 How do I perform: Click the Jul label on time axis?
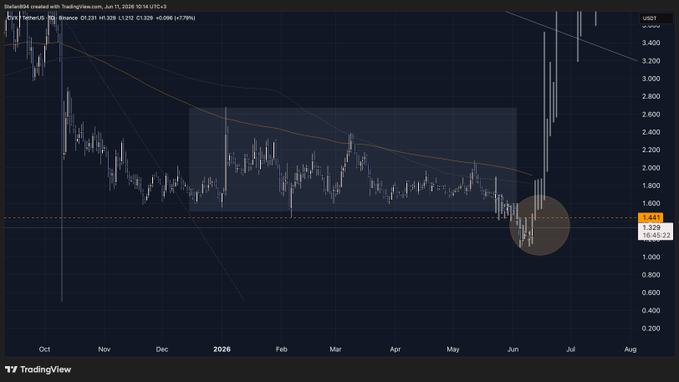point(571,349)
